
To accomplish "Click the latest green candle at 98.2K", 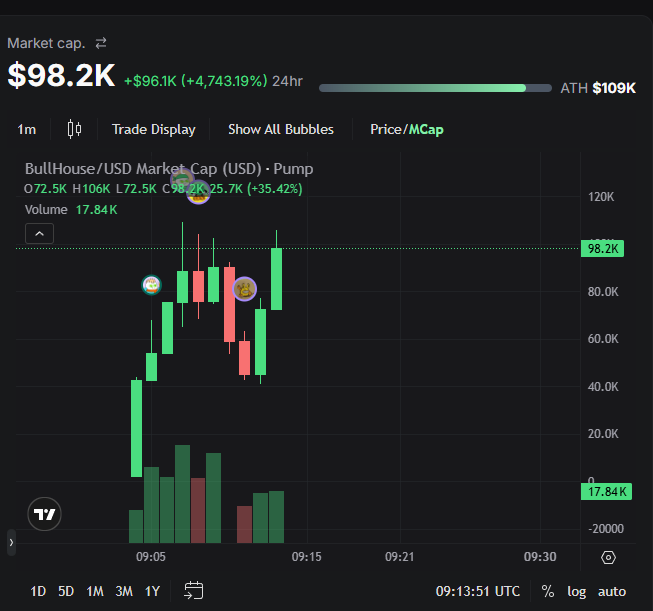I will tap(277, 279).
